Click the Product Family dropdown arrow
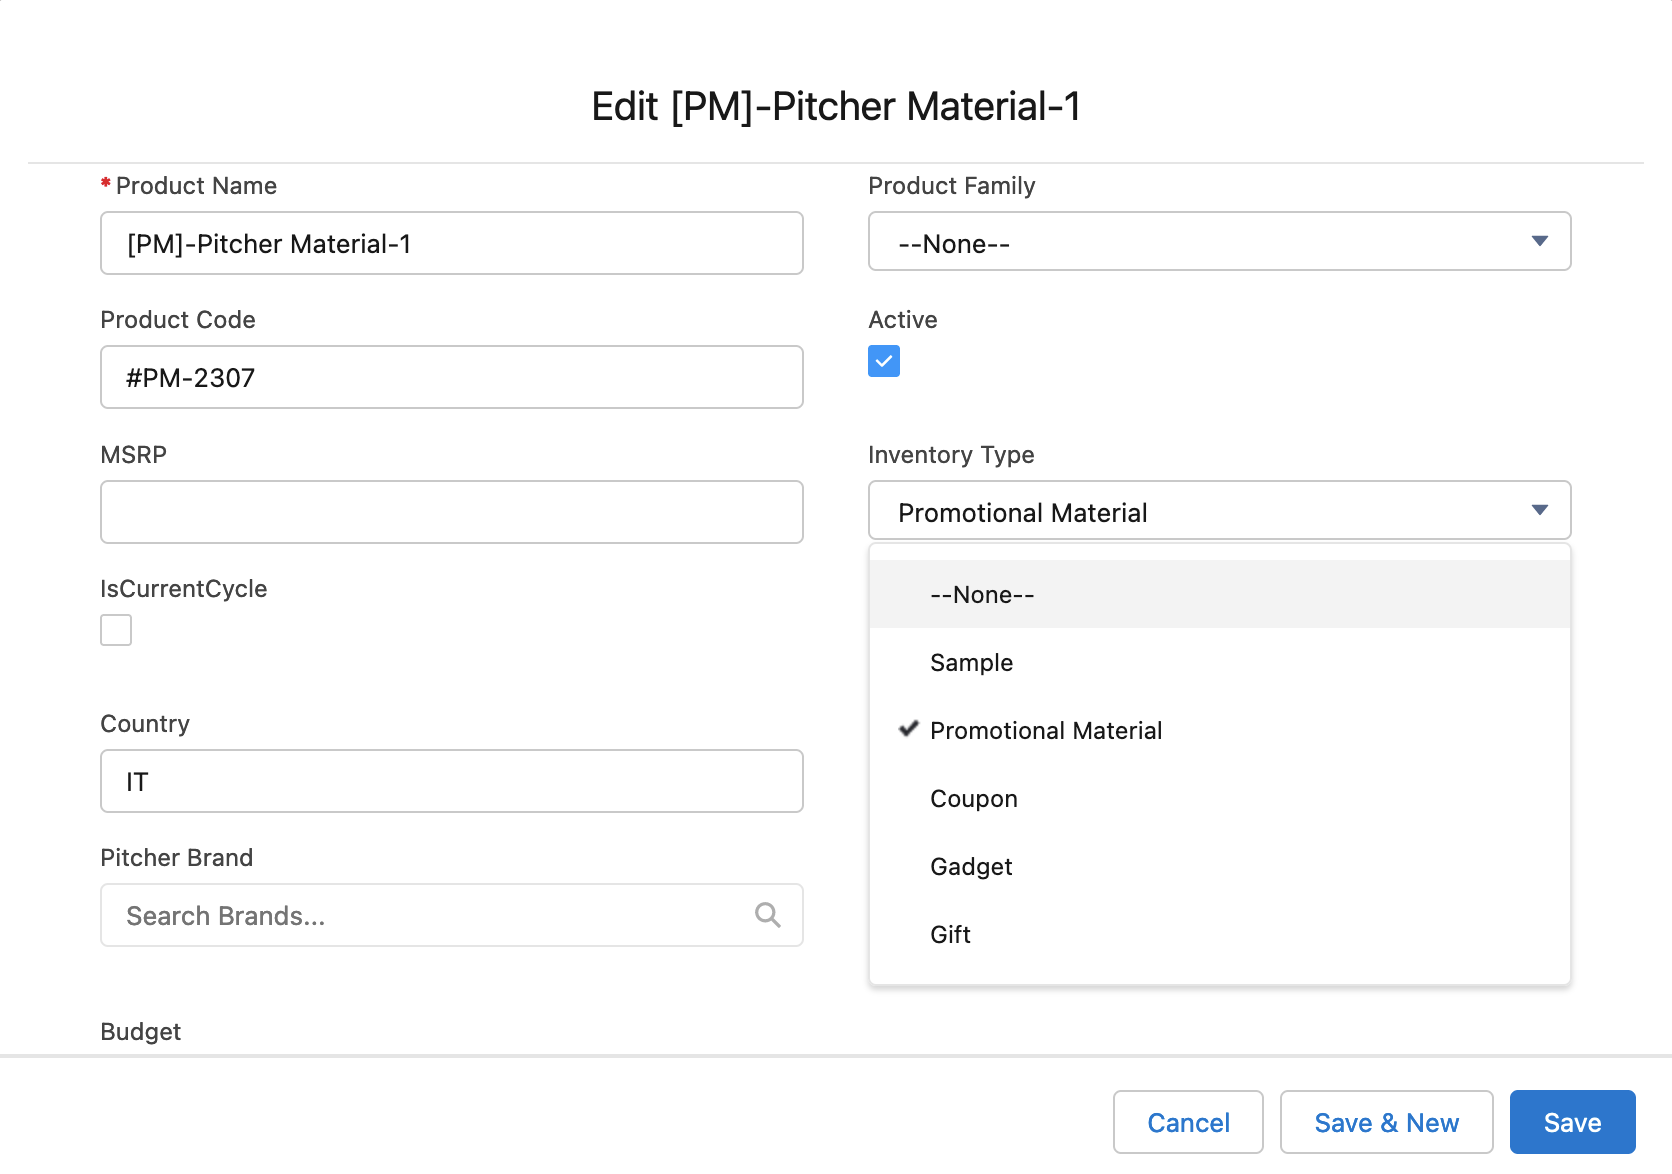Image resolution: width=1672 pixels, height=1174 pixels. tap(1539, 242)
